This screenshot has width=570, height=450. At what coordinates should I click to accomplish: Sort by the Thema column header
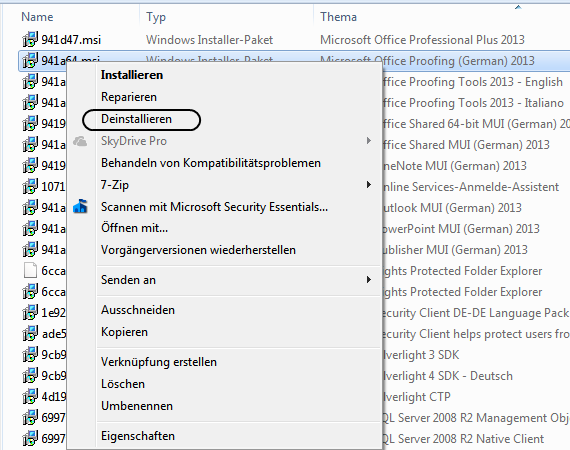point(338,17)
